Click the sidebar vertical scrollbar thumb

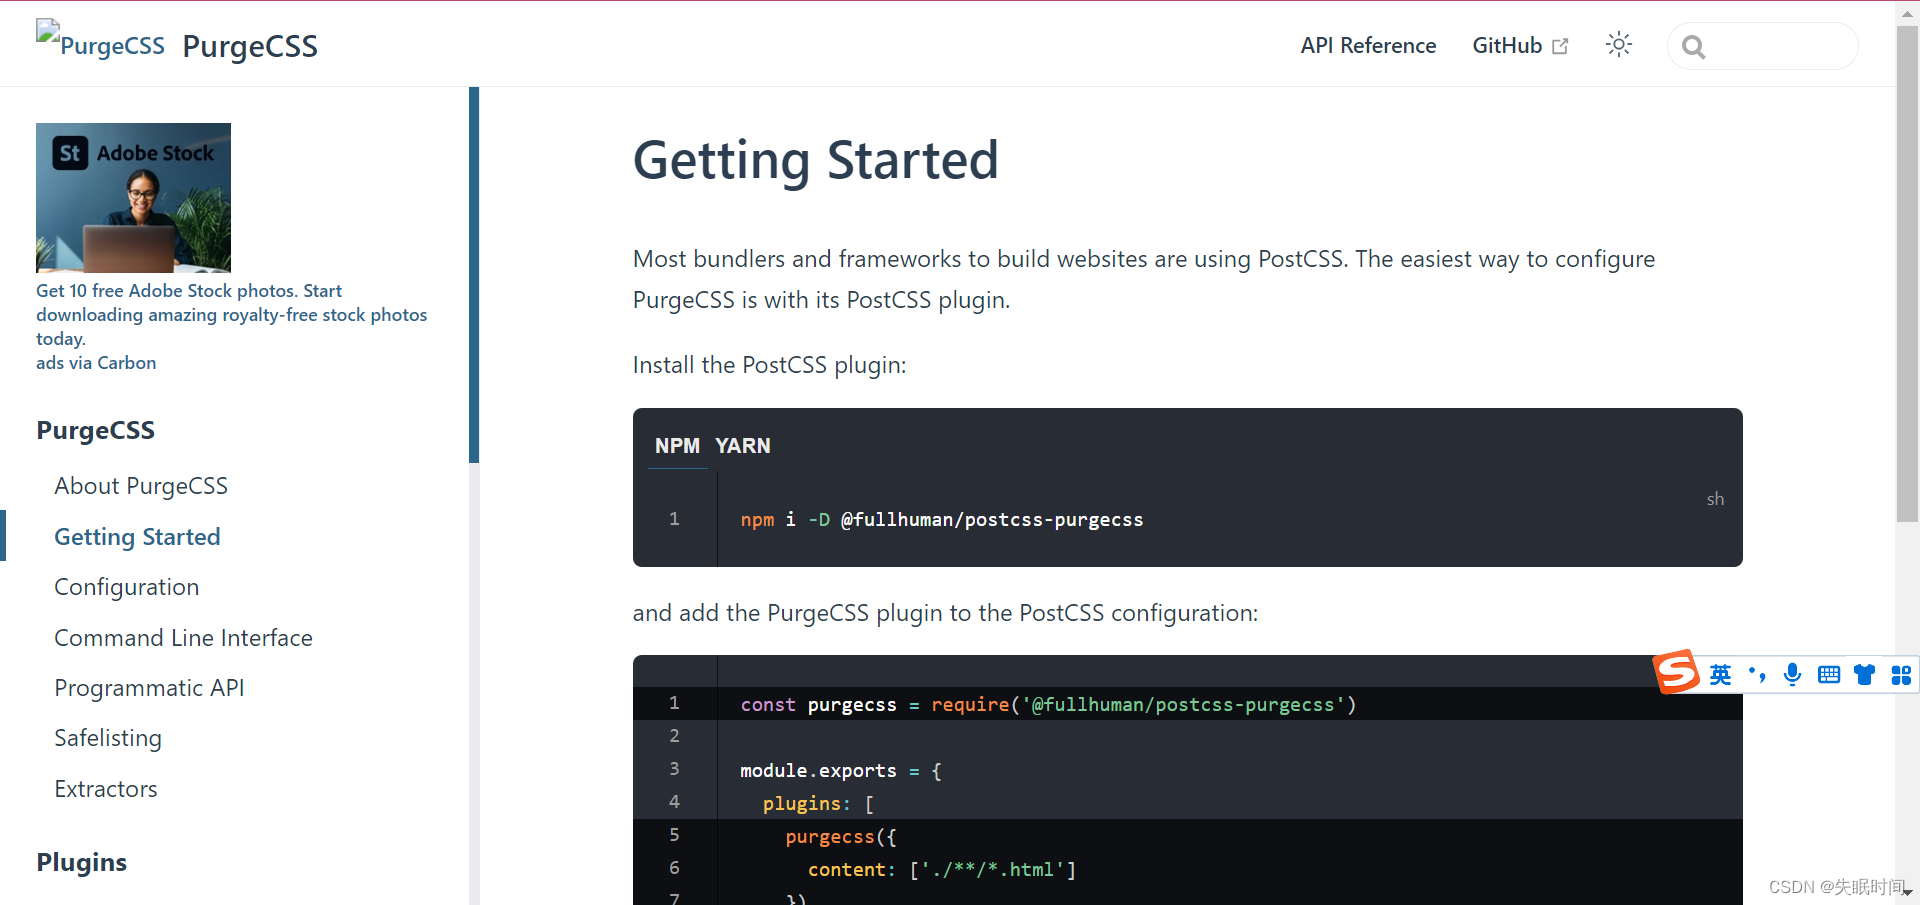click(x=474, y=275)
